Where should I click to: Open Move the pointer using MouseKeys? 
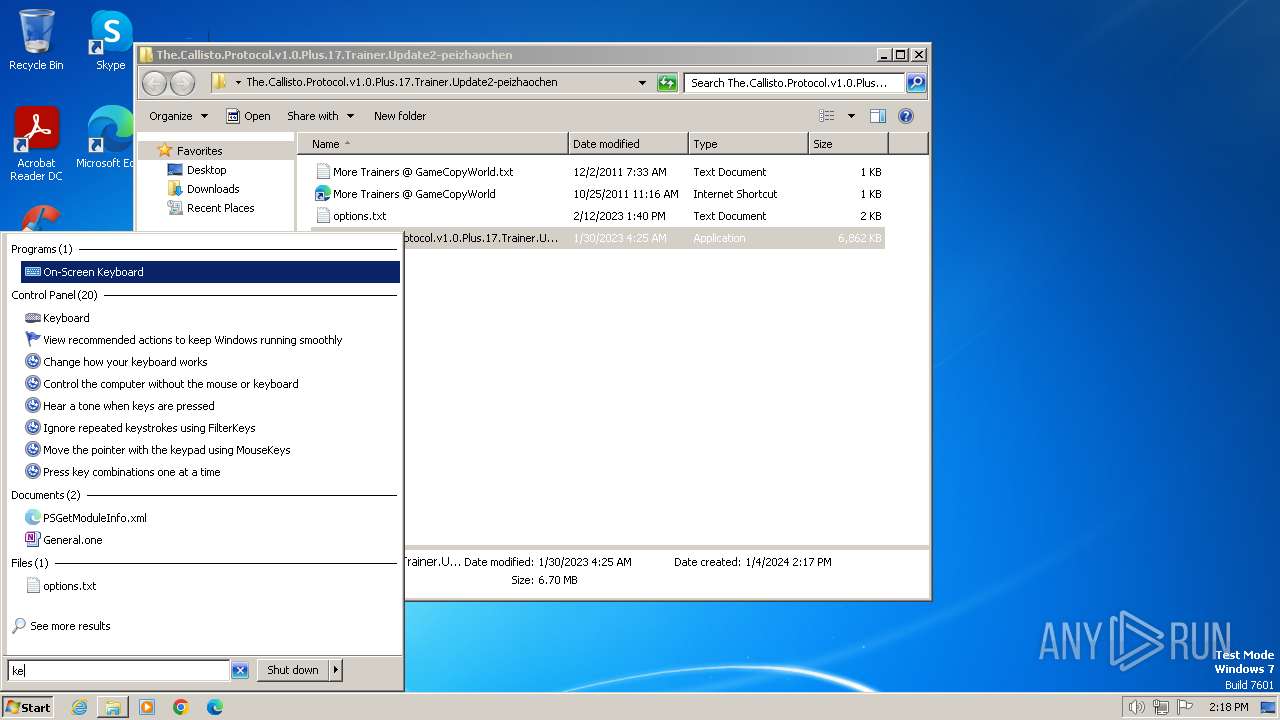click(210, 450)
